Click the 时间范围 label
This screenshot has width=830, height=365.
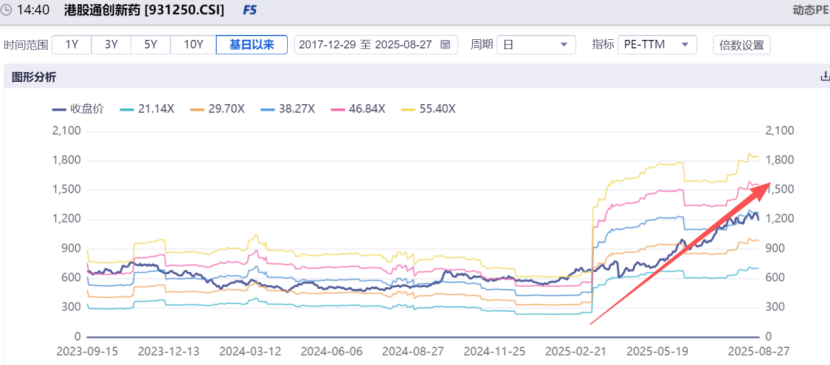click(26, 44)
